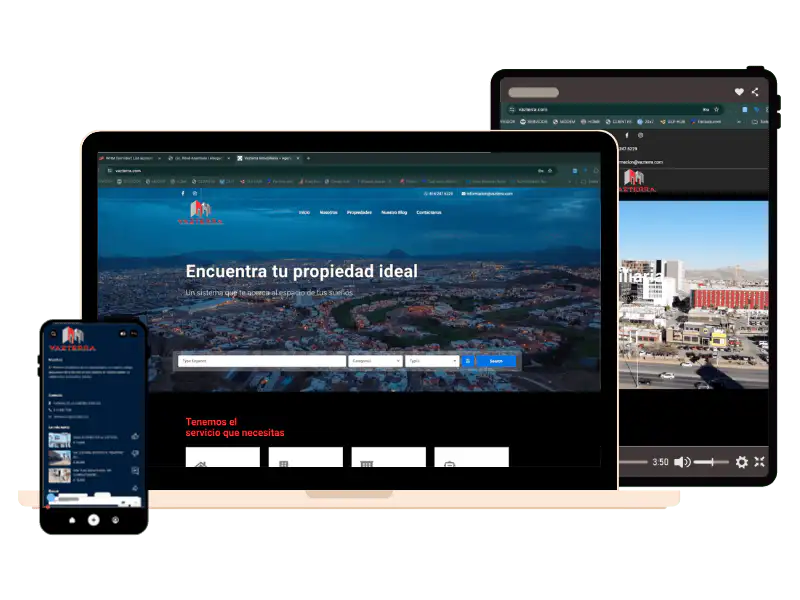
Task: Open video settings gear icon
Action: pyautogui.click(x=741, y=462)
